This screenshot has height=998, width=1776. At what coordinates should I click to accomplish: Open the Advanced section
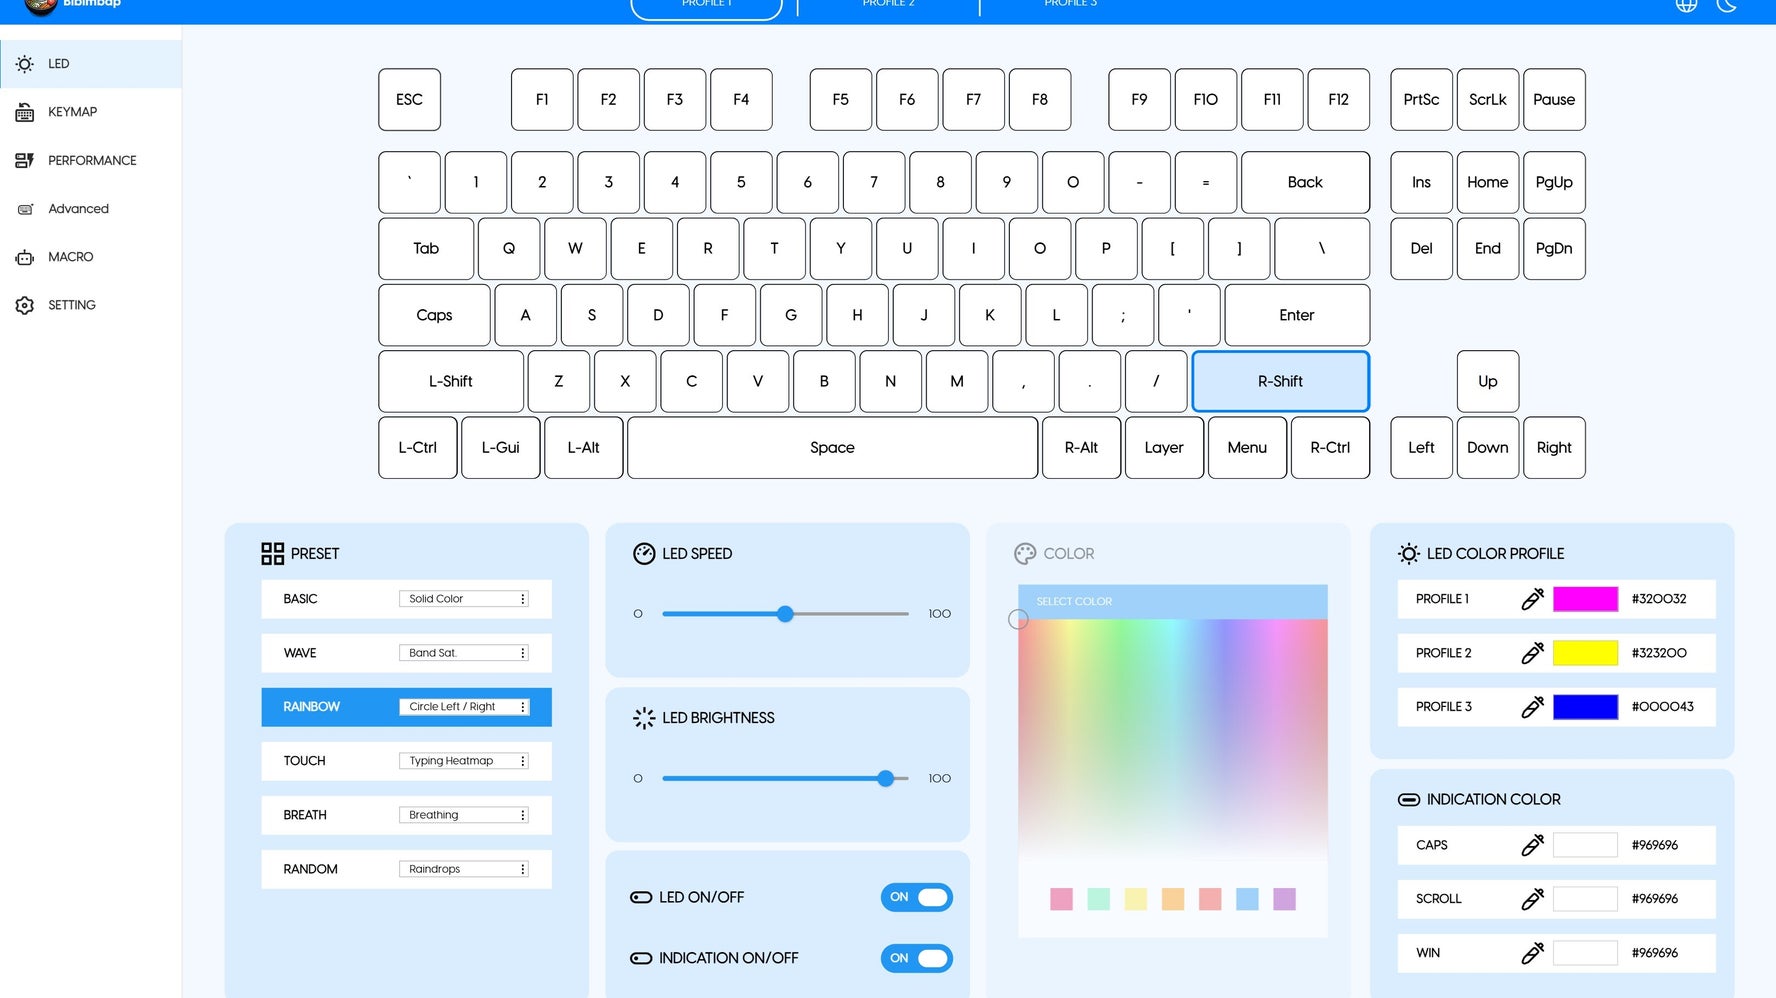[91, 209]
